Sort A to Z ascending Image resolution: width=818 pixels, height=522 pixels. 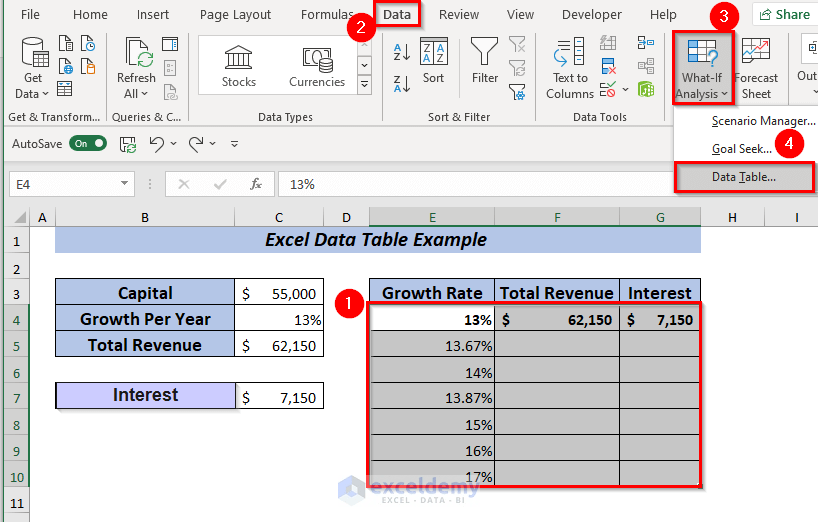coord(402,52)
